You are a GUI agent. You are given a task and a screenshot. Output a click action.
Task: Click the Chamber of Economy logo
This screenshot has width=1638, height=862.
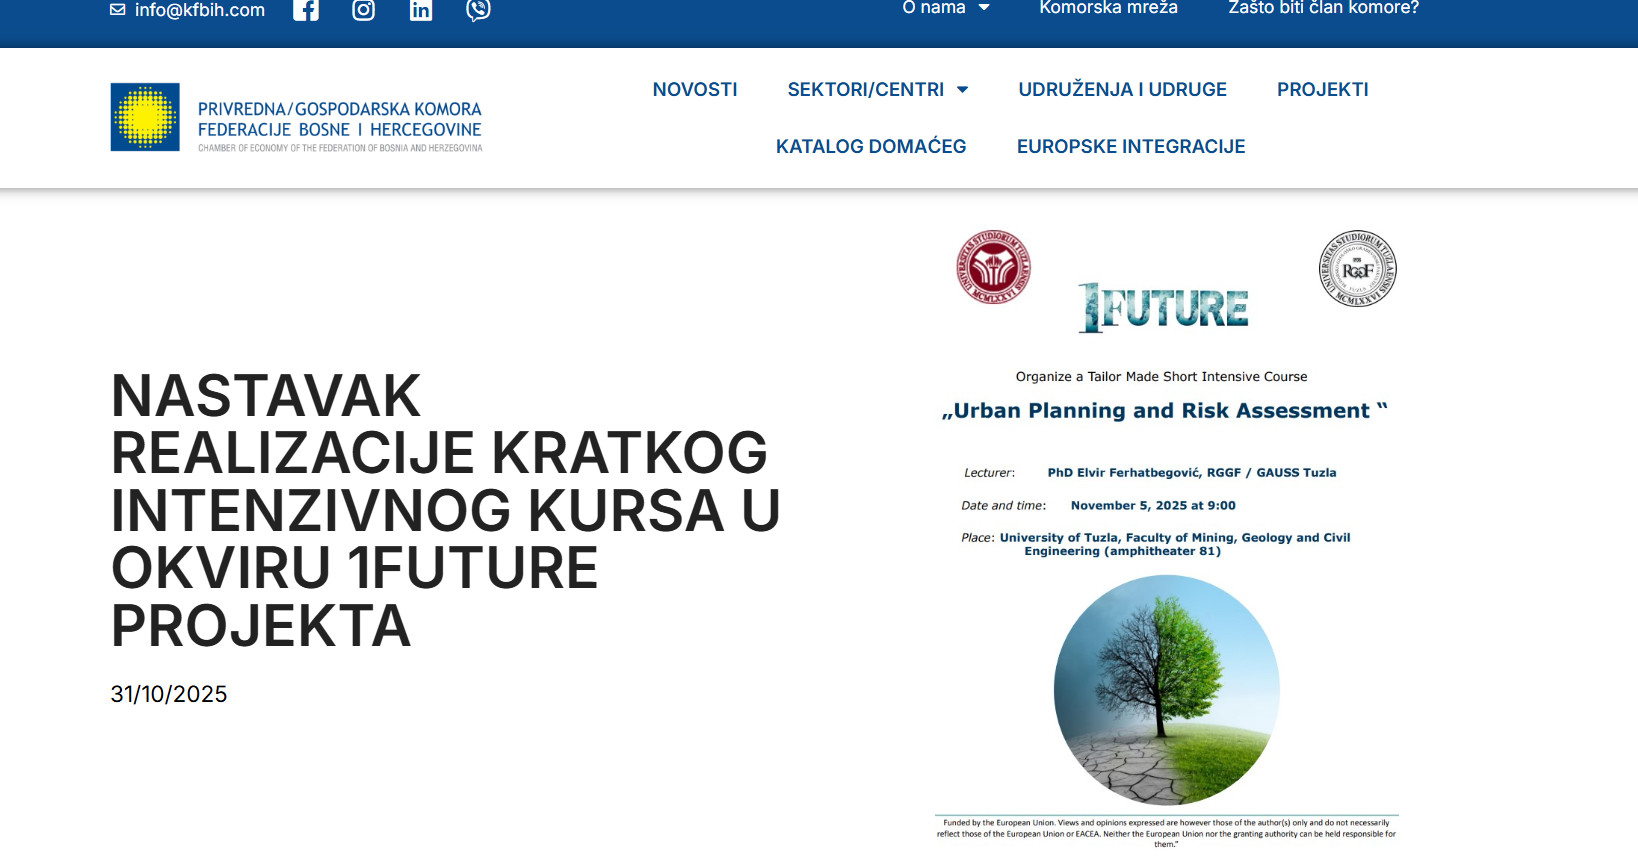tap(296, 118)
